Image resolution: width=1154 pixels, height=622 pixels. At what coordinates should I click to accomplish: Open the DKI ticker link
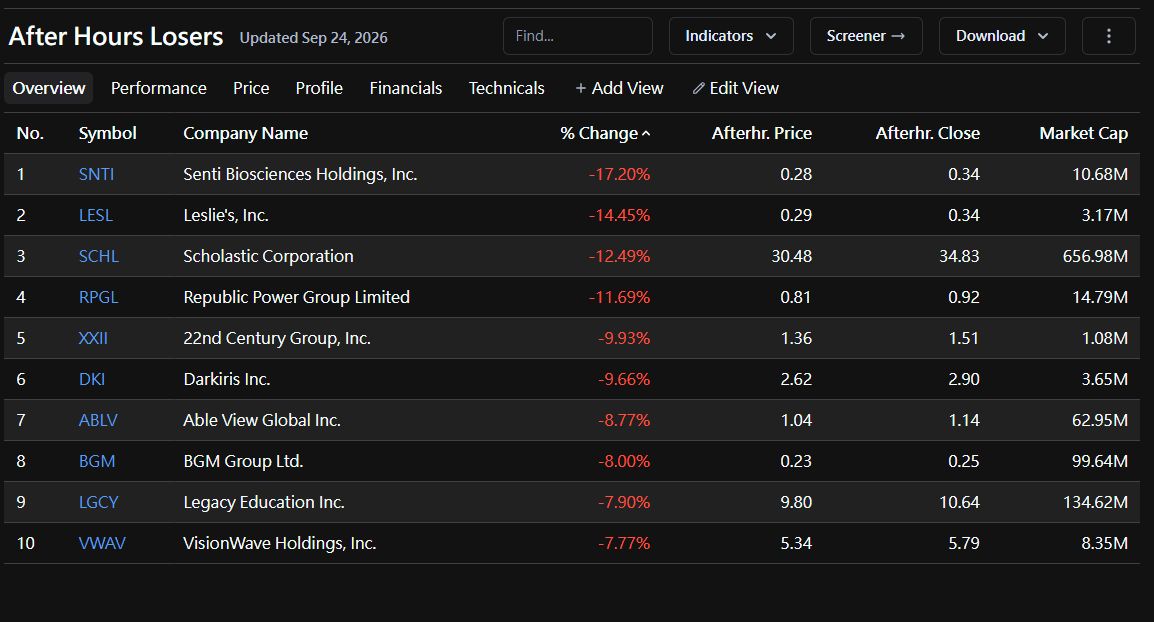coord(92,380)
